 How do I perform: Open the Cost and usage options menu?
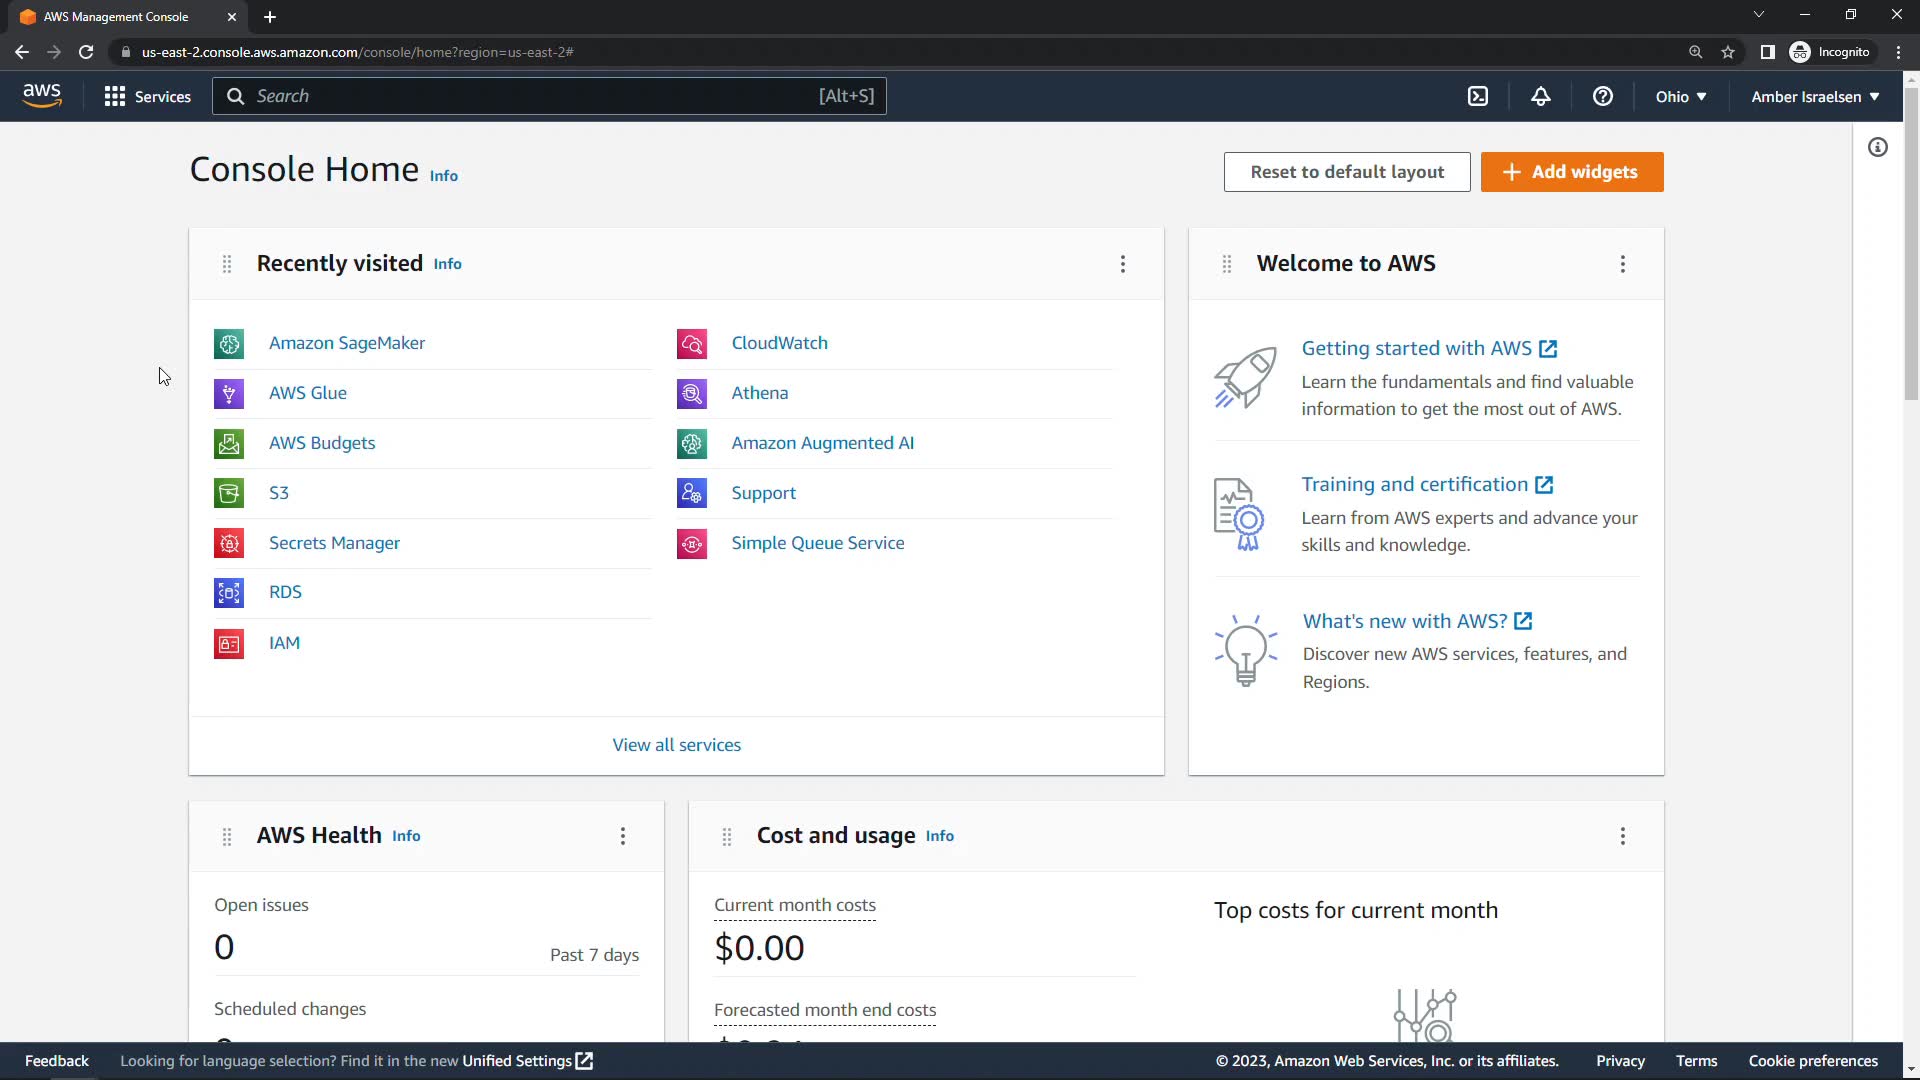(x=1623, y=836)
